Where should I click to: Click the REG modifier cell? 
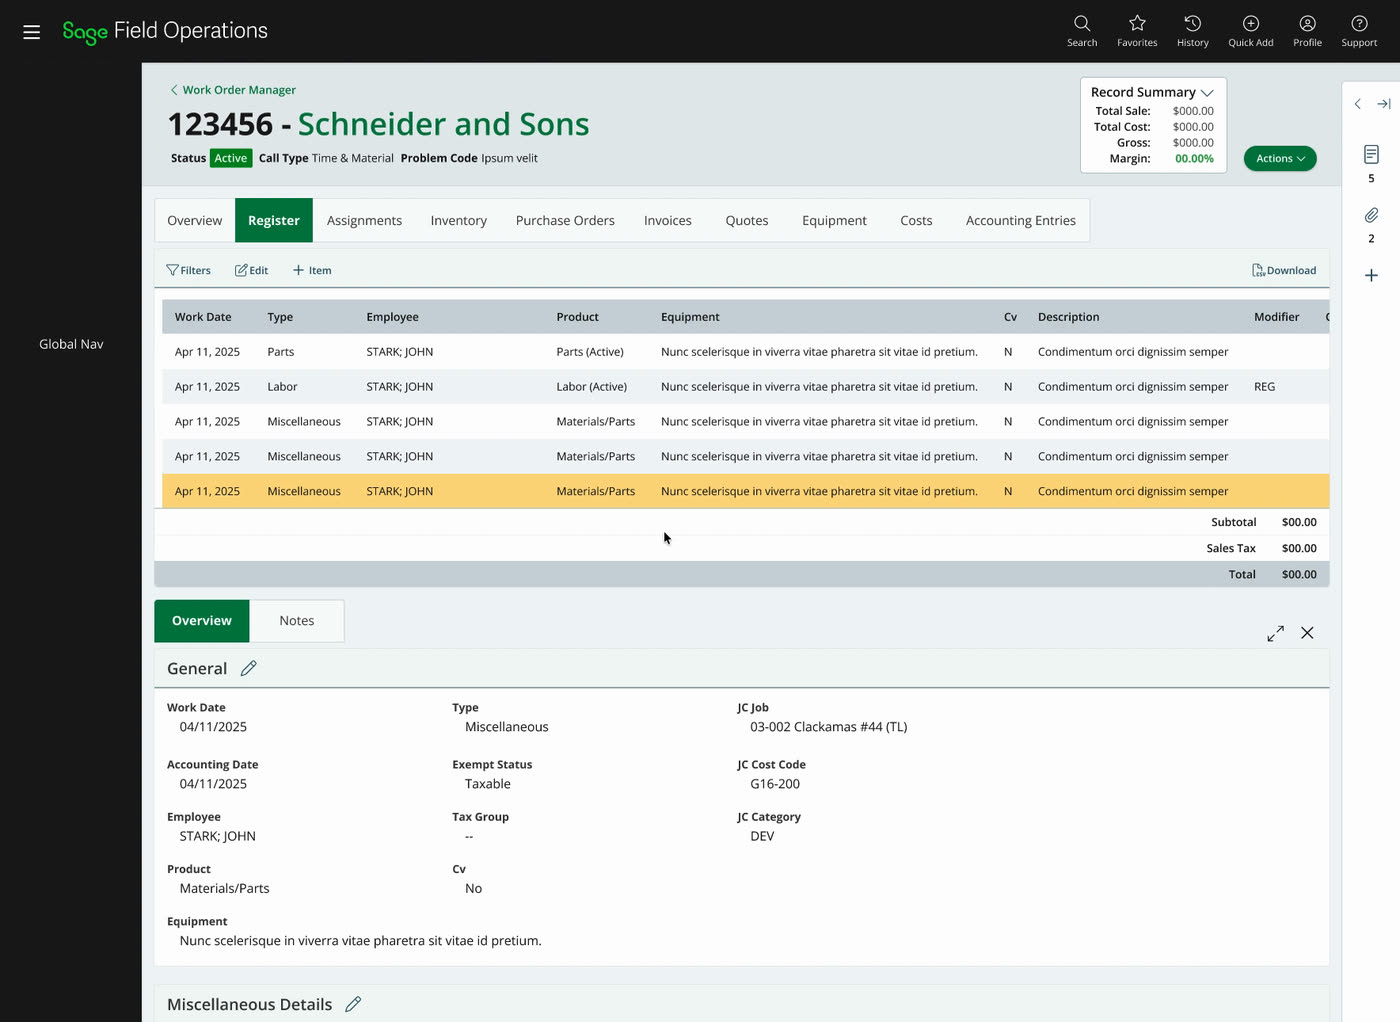pyautogui.click(x=1264, y=387)
